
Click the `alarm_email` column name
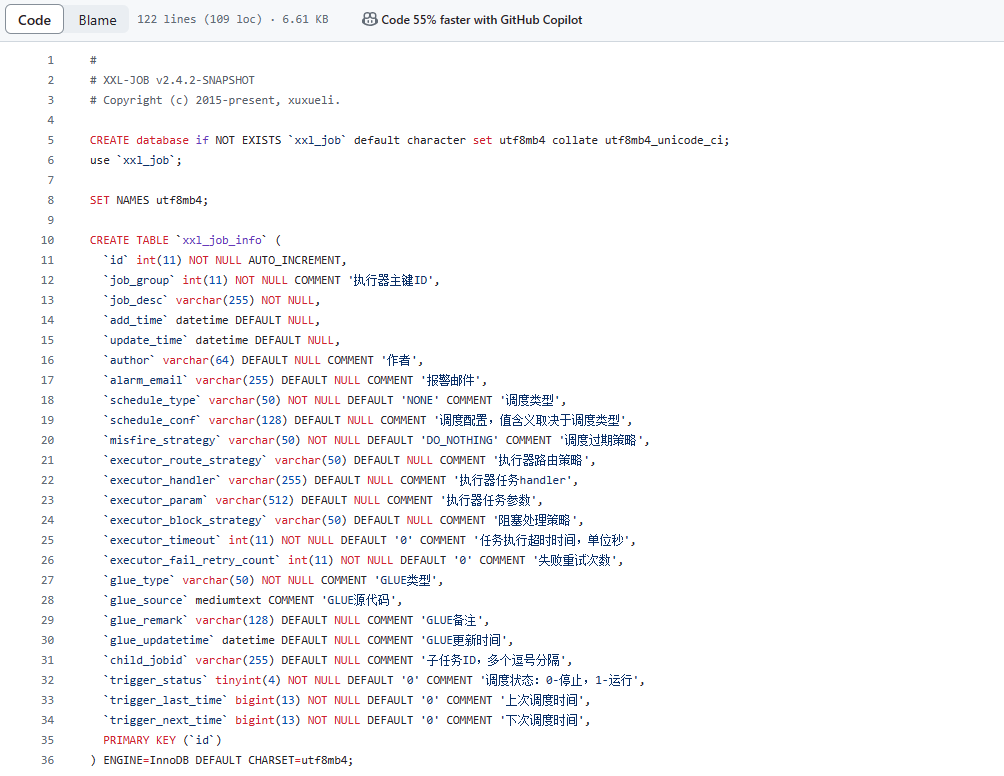(x=146, y=380)
